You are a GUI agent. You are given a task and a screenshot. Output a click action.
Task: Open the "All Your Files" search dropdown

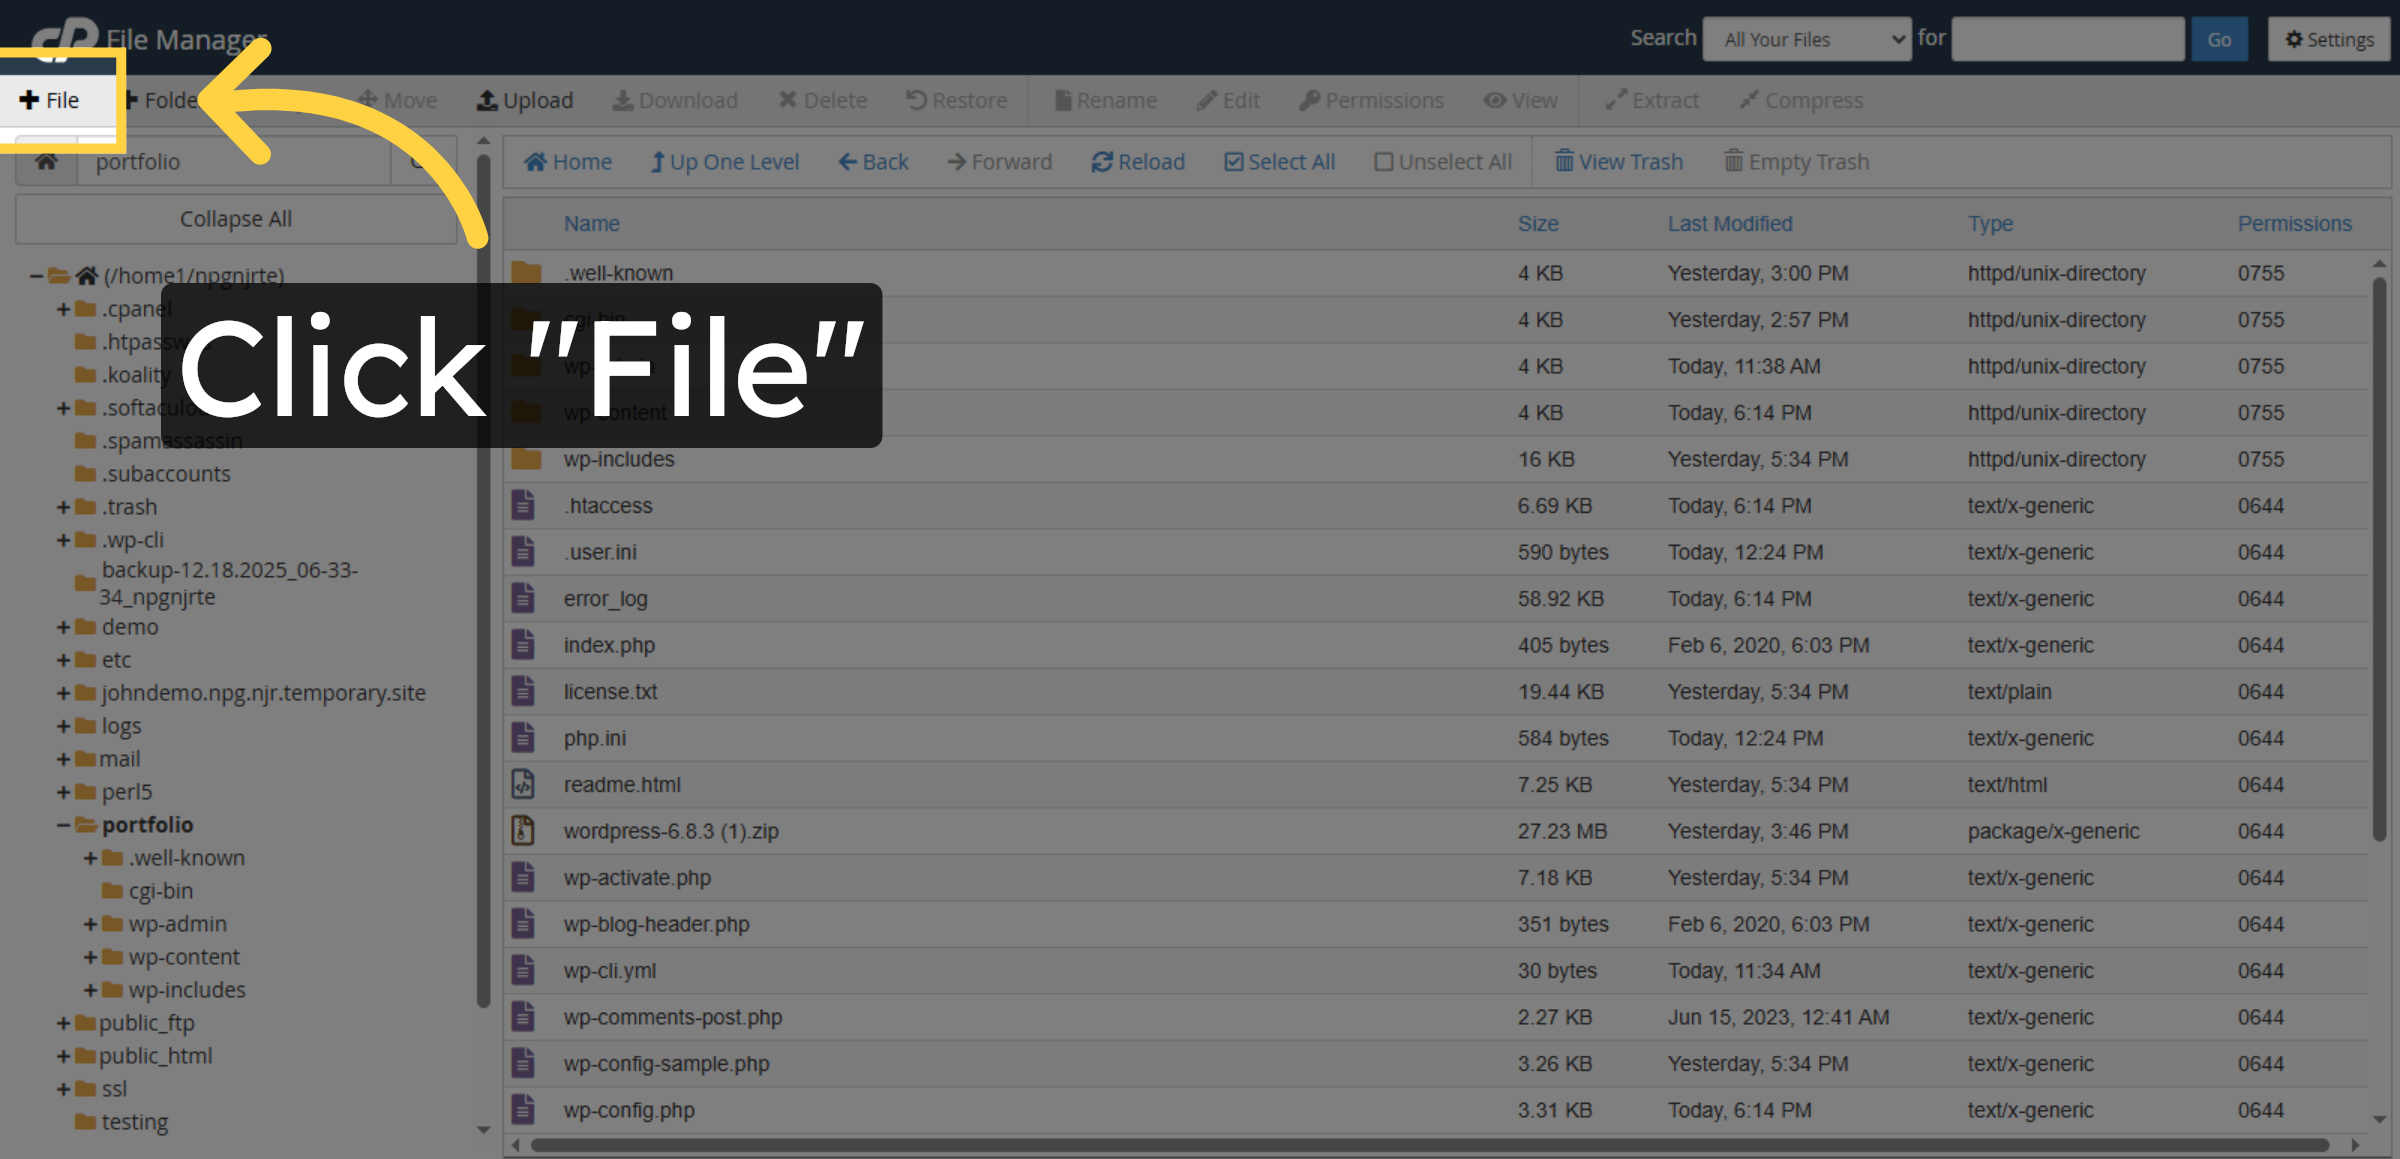point(1806,39)
